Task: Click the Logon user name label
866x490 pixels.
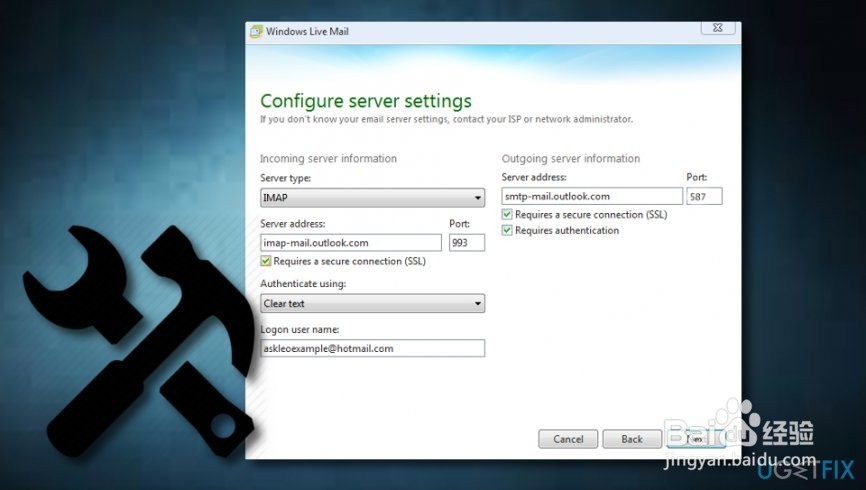Action: pos(299,330)
